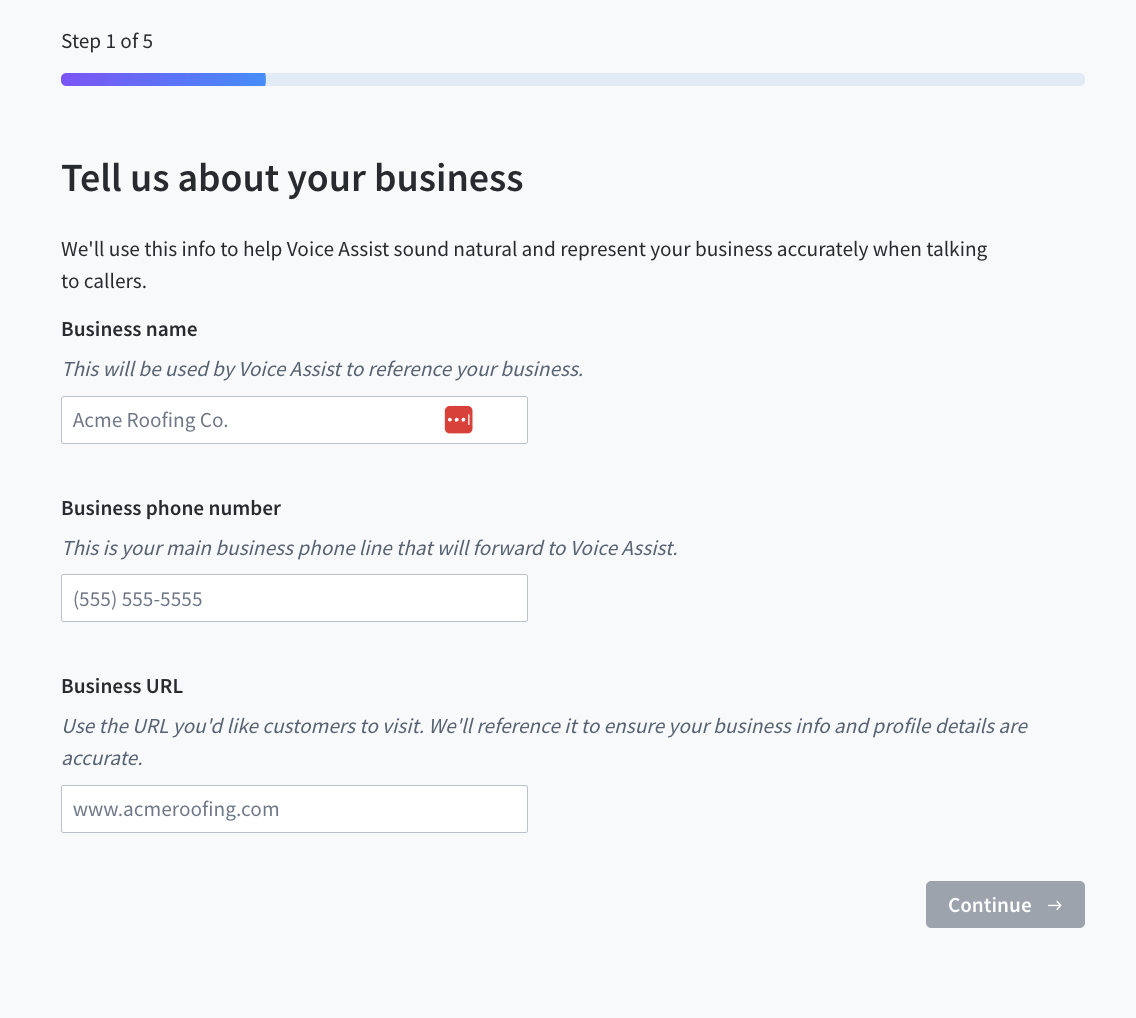Click the 'Tell us about your business' heading
The height and width of the screenshot is (1018, 1136).
[292, 179]
